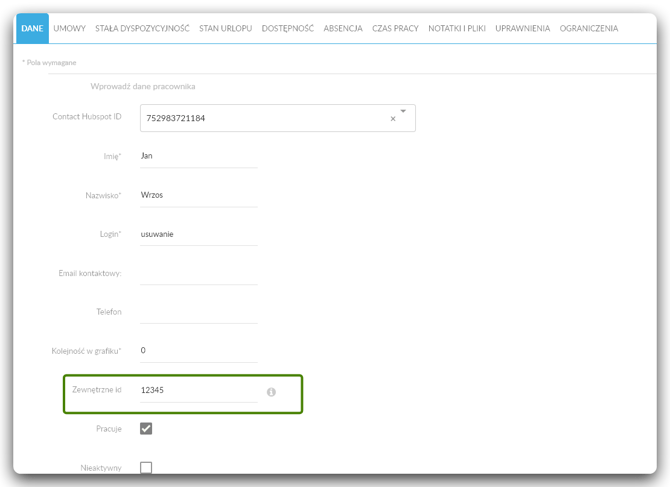Select the DOSTĘPNOŚĆ tab
Viewport: 670px width, 487px height.
point(288,28)
